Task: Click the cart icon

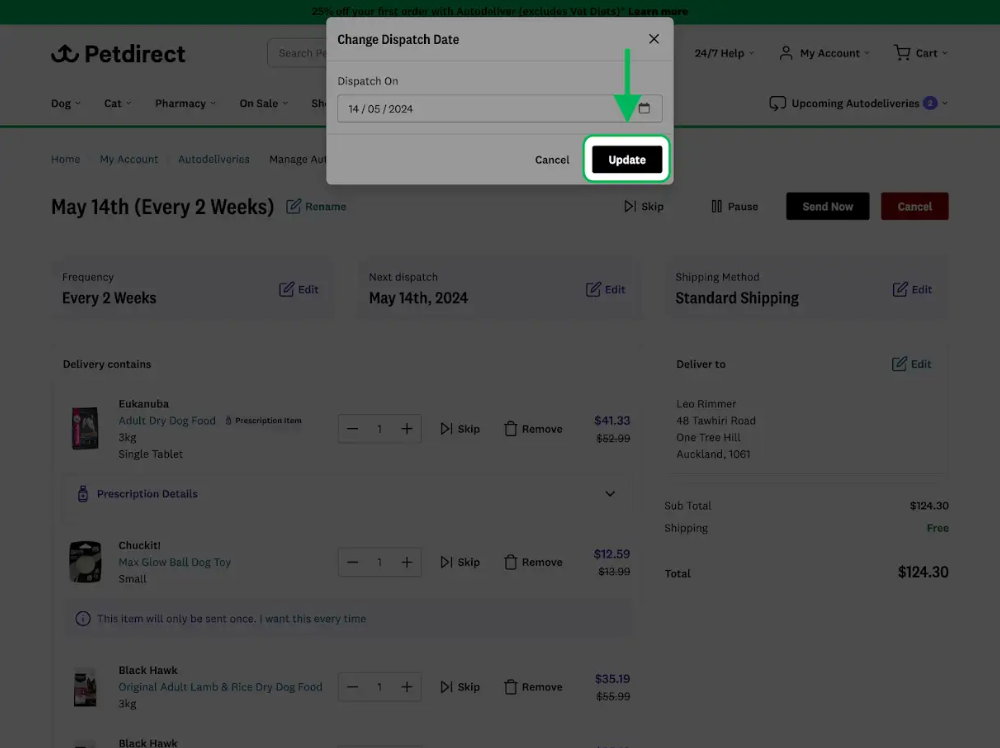Action: [x=902, y=52]
